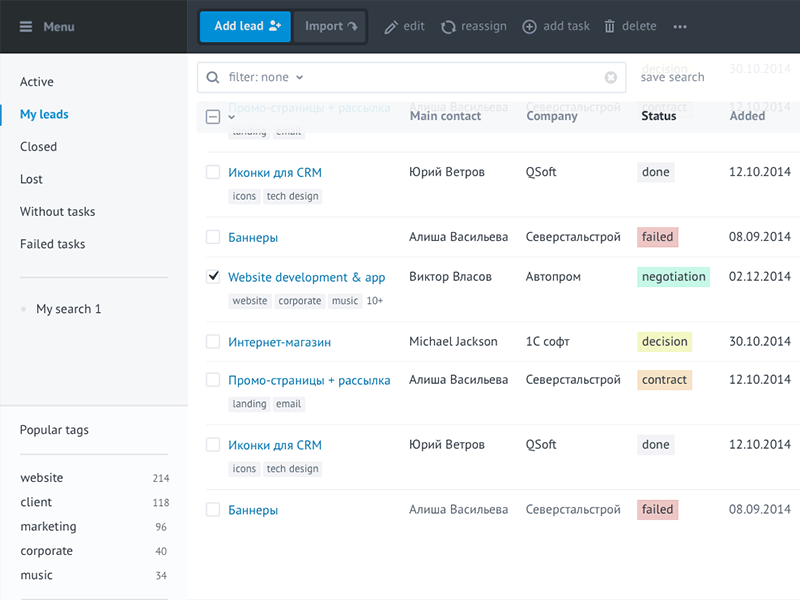Expand the 10+ more tags indicator

(375, 301)
